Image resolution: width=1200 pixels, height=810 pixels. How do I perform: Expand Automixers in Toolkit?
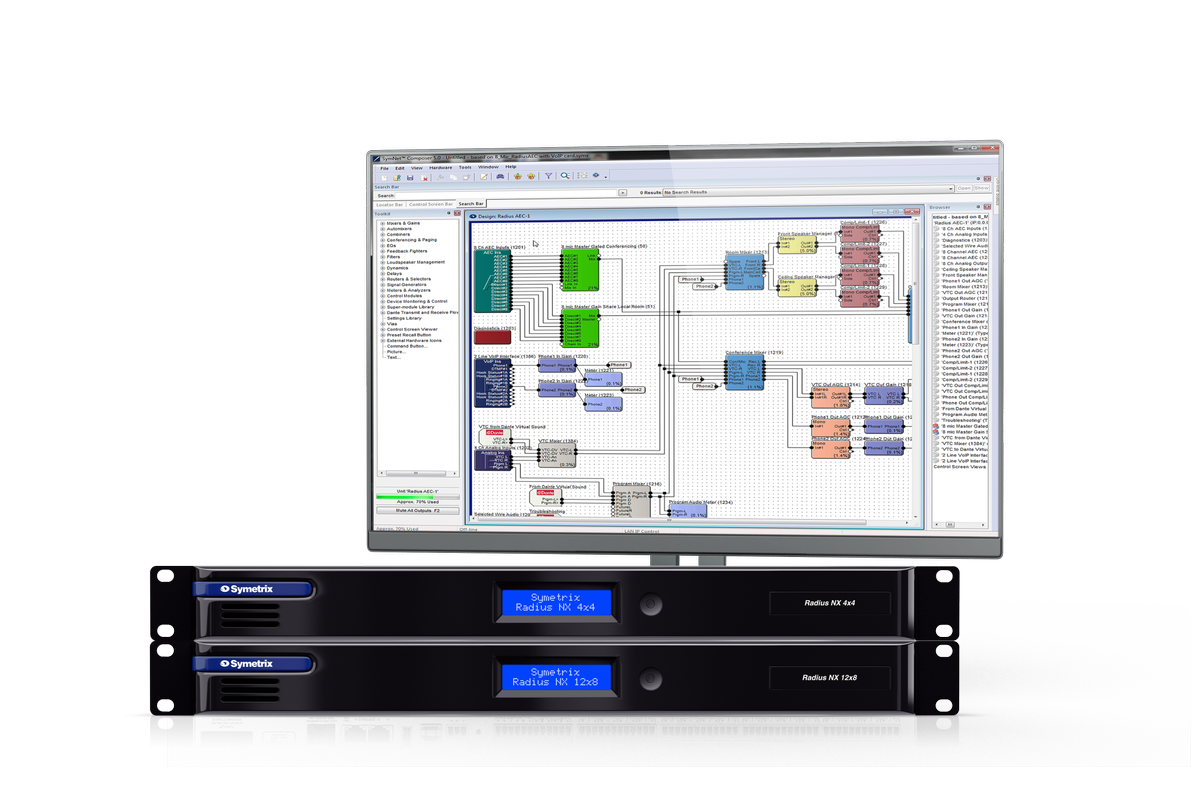point(383,229)
